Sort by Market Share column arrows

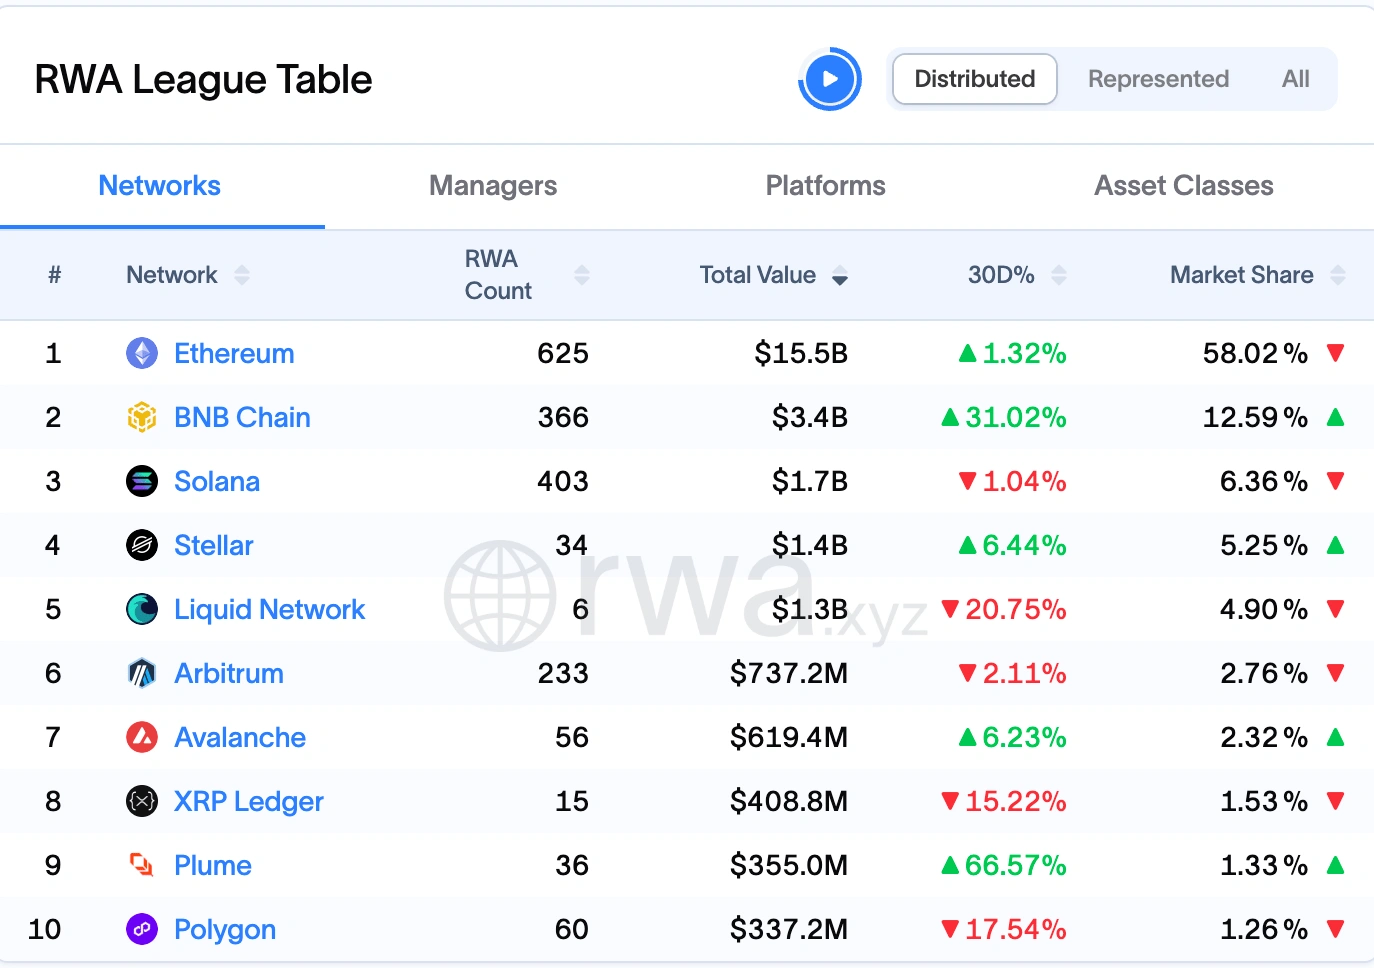[1338, 275]
